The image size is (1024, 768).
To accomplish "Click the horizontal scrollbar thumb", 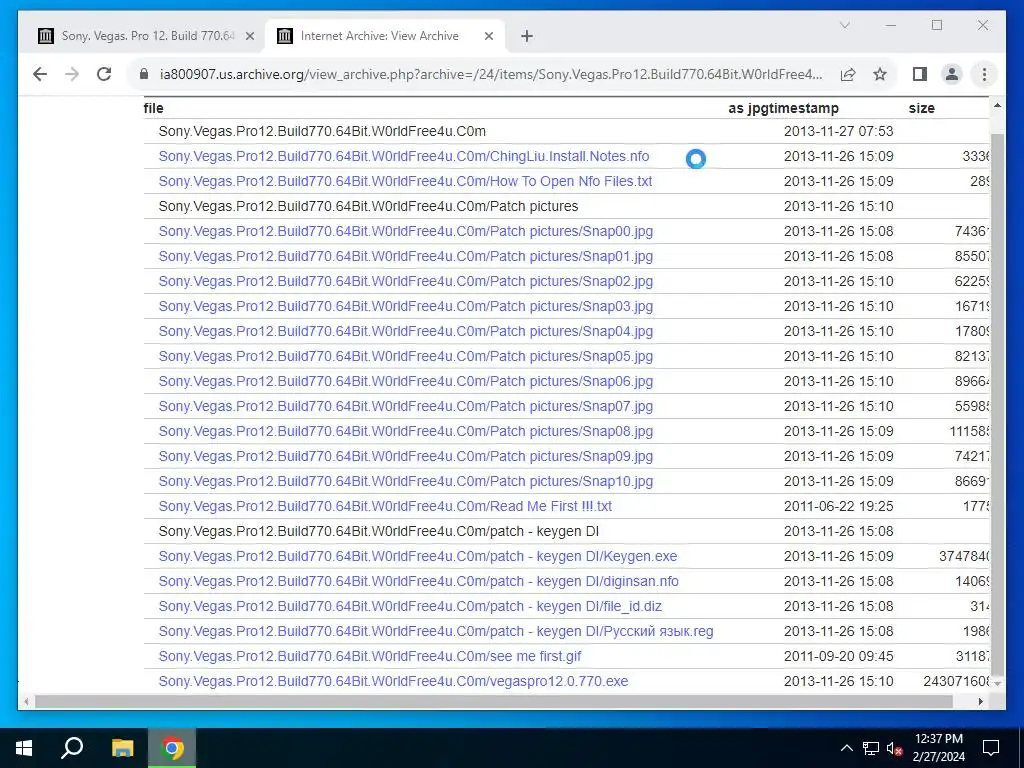I will click(x=494, y=701).
